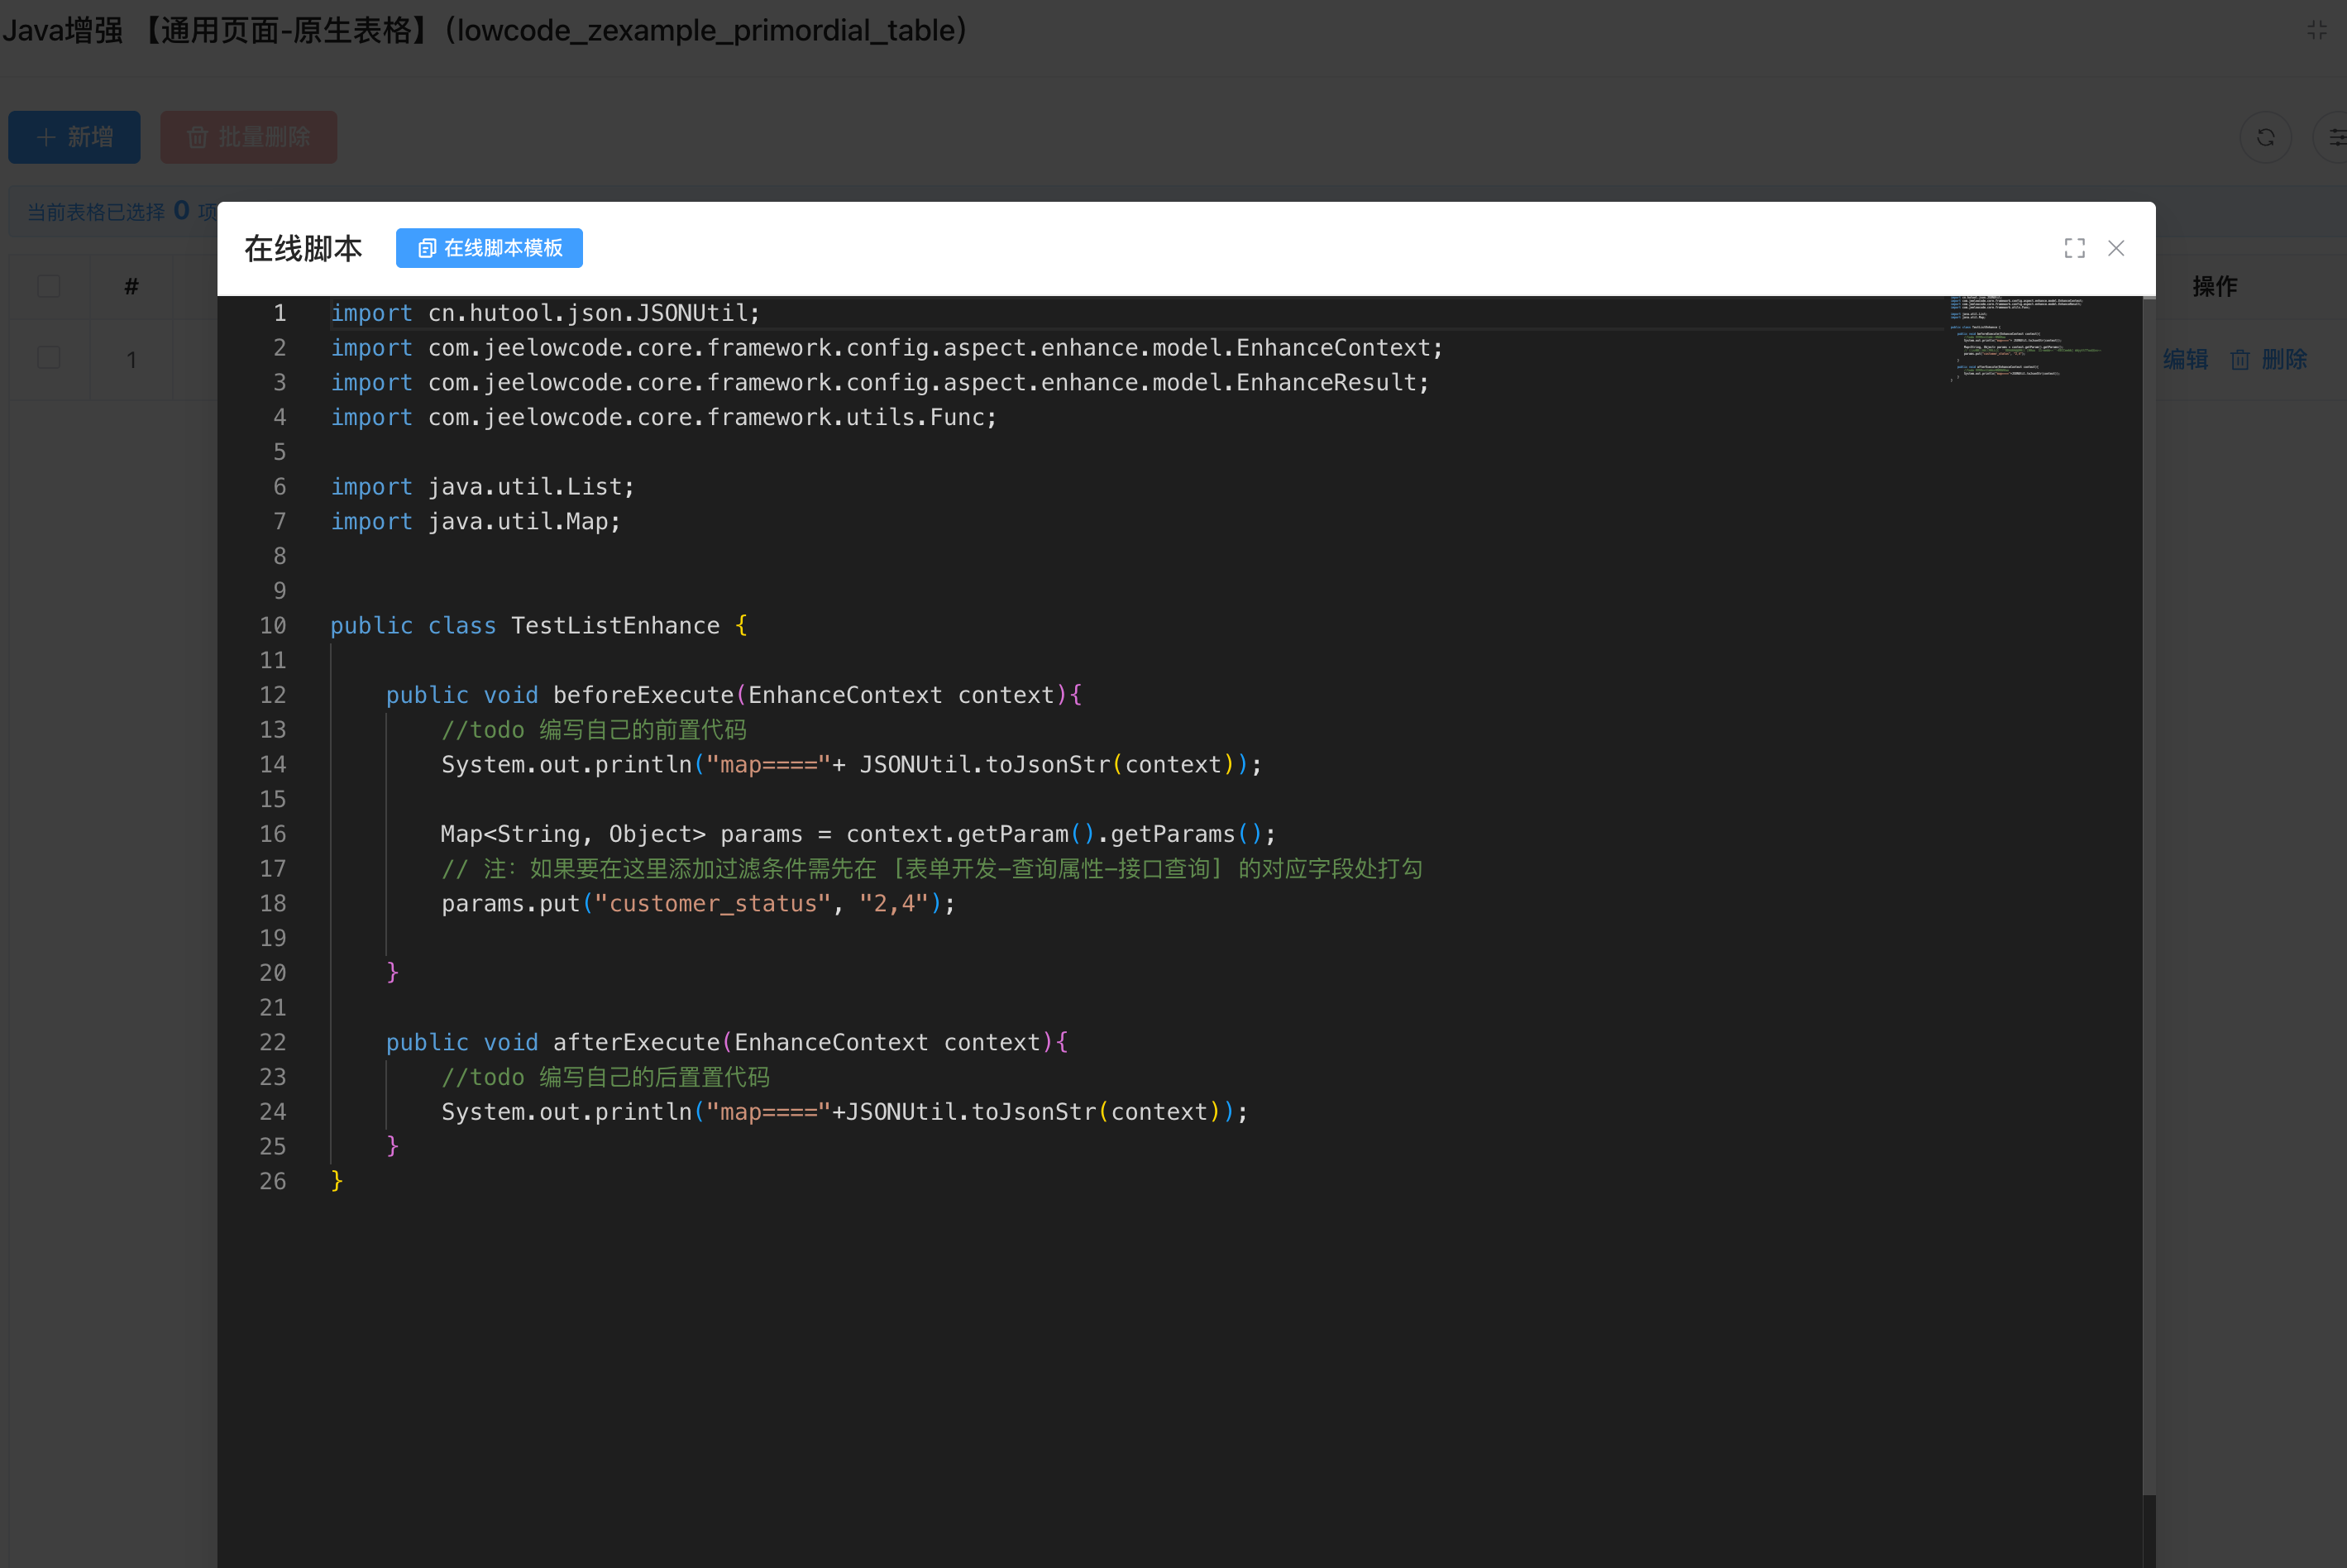Click println statement on line 24
Image resolution: width=2347 pixels, height=1568 pixels.
[x=845, y=1112]
